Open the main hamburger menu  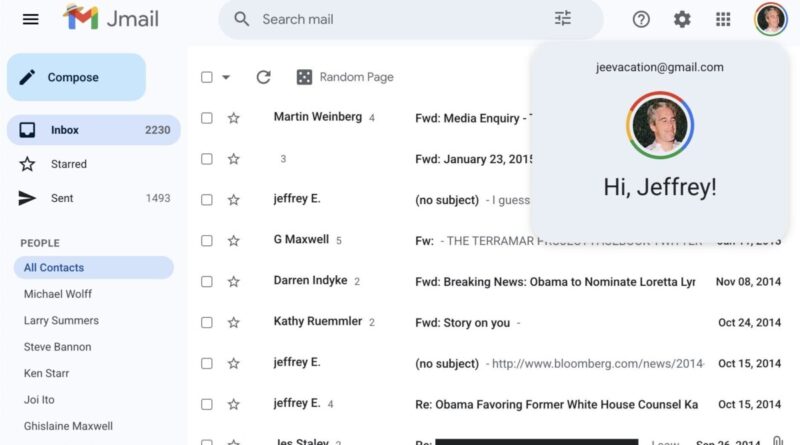pos(30,19)
